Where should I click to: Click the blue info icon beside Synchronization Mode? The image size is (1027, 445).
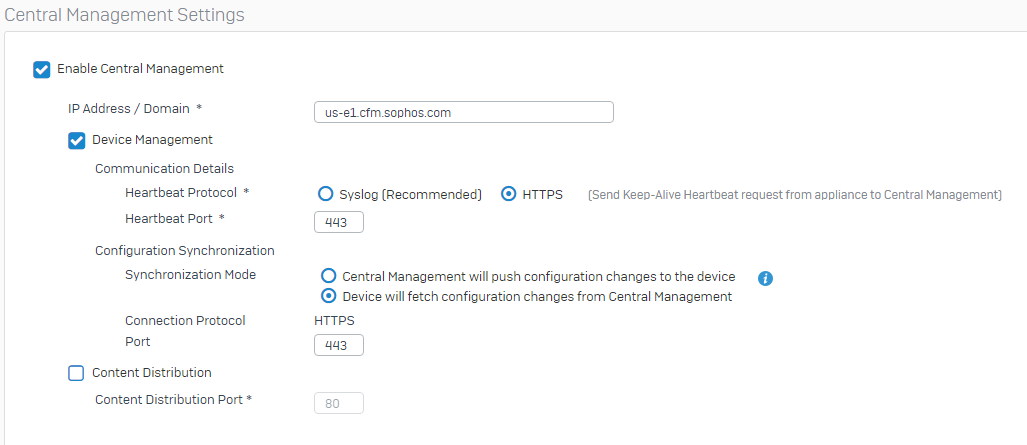tap(765, 279)
